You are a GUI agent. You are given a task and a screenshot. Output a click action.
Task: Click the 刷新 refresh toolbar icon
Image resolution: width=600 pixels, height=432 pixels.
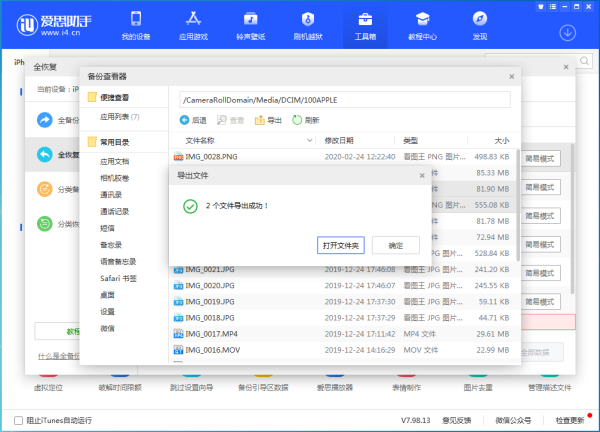306,120
